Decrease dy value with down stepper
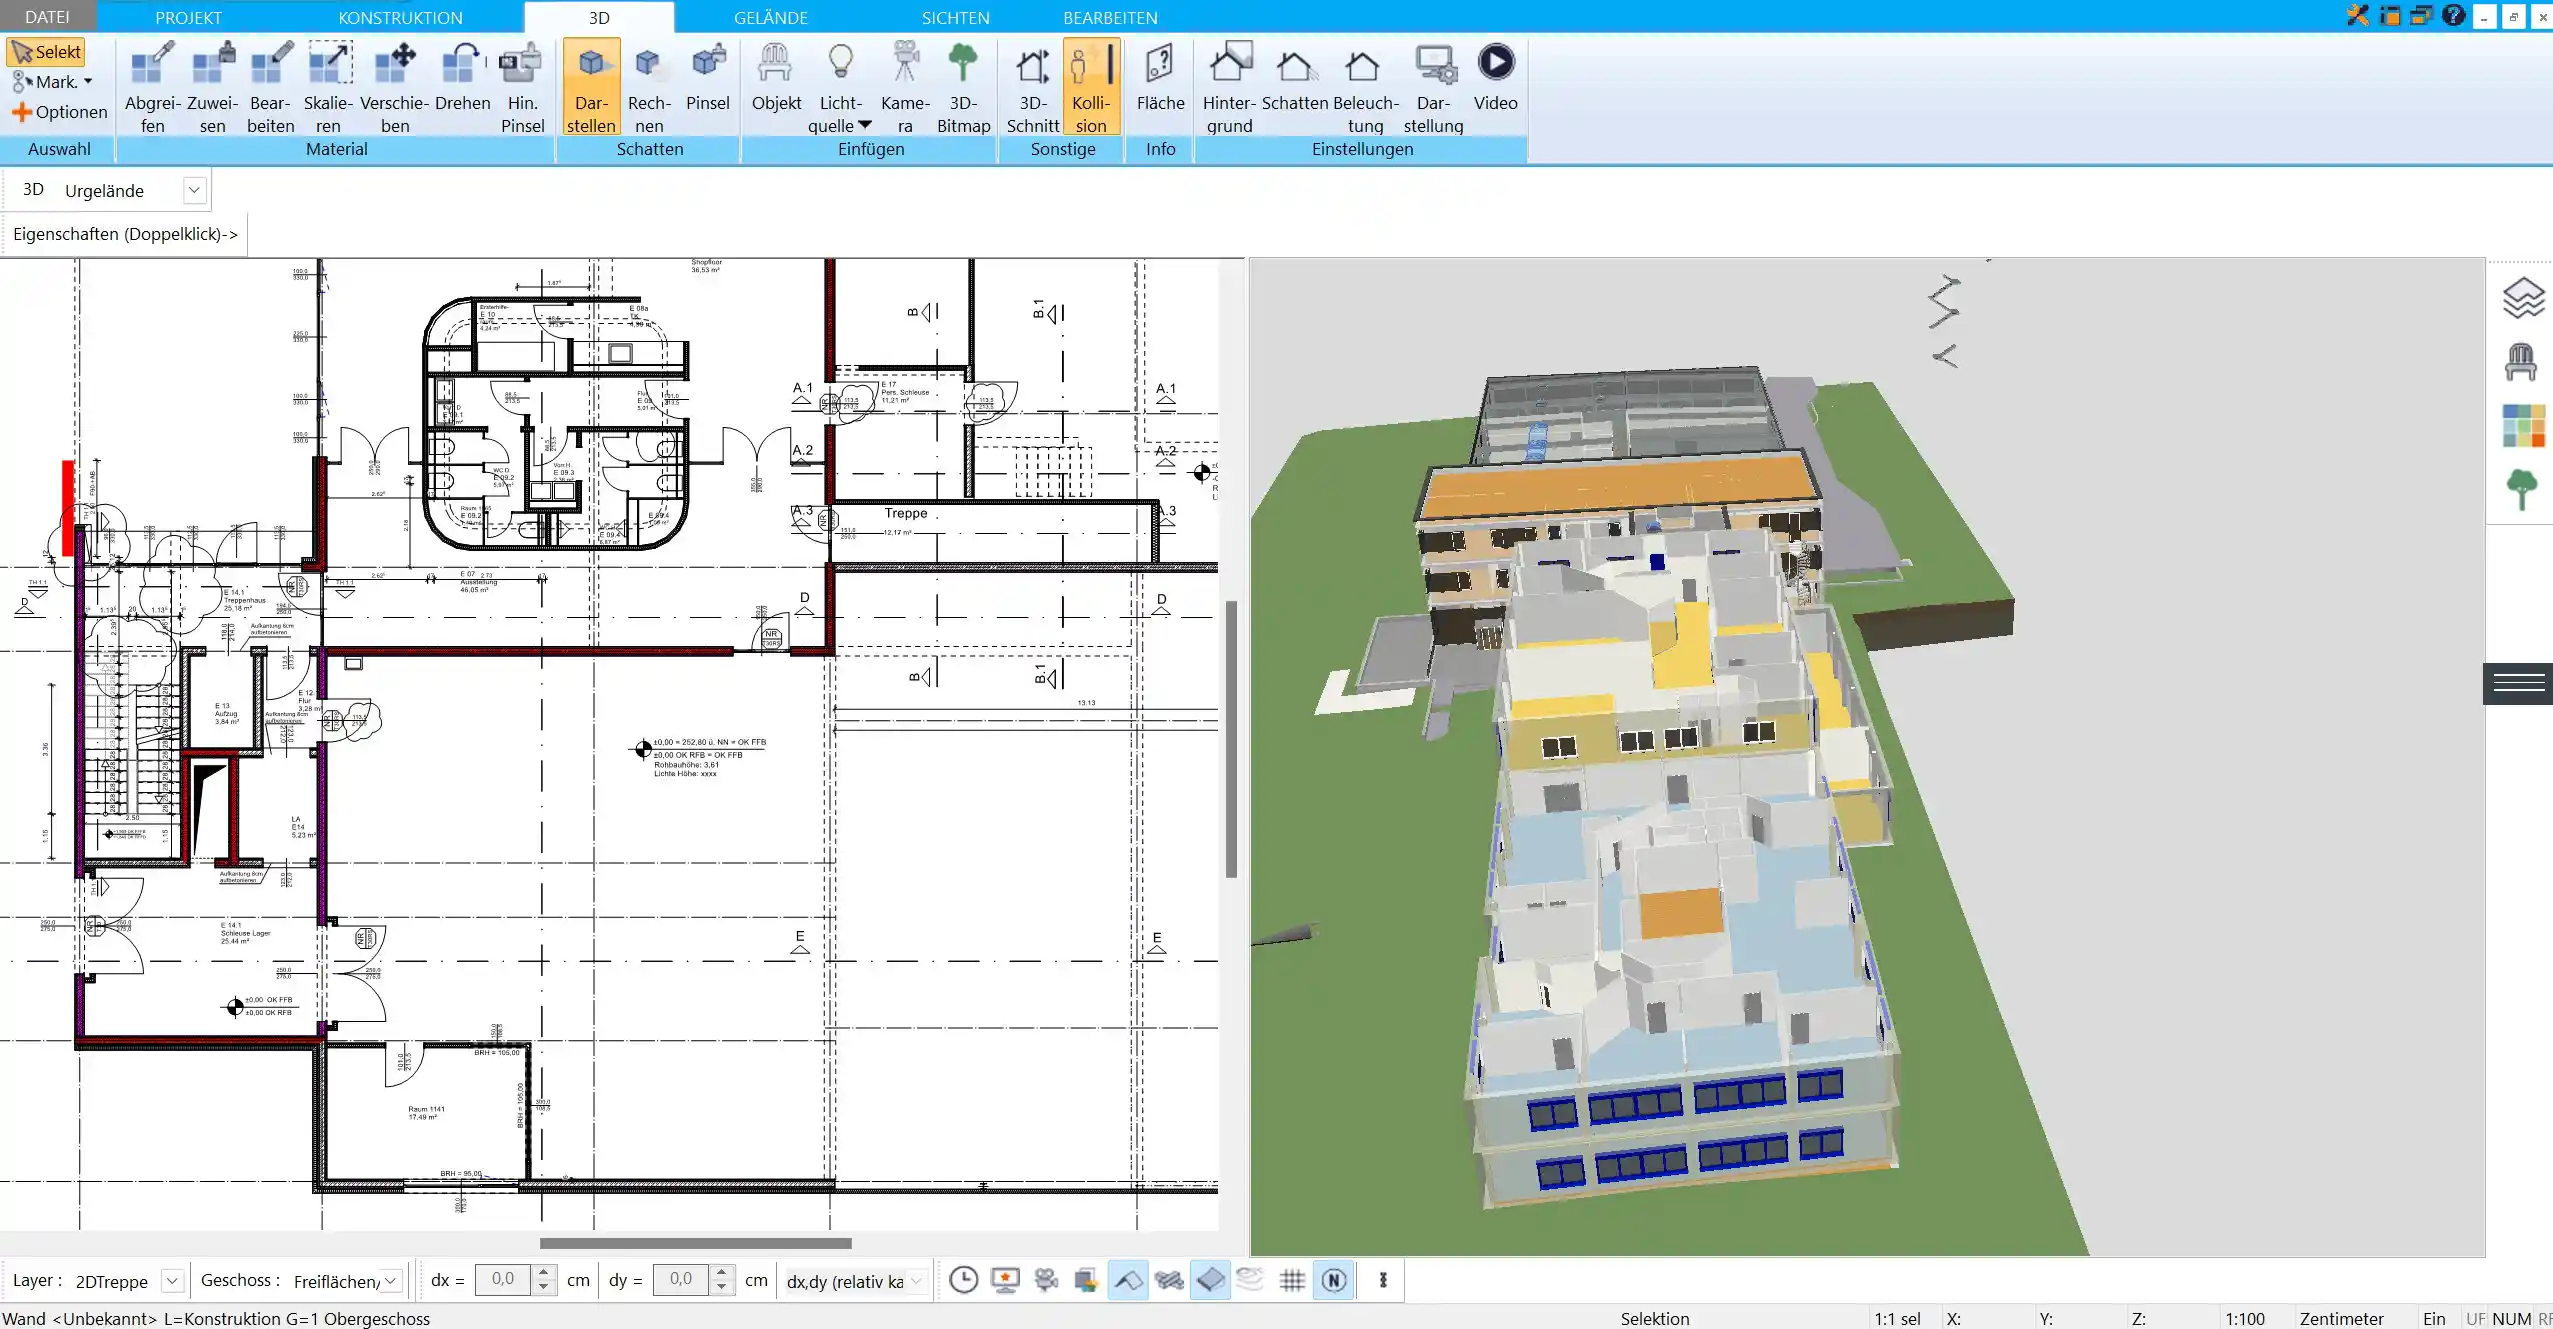Image resolution: width=2553 pixels, height=1329 pixels. (721, 1288)
